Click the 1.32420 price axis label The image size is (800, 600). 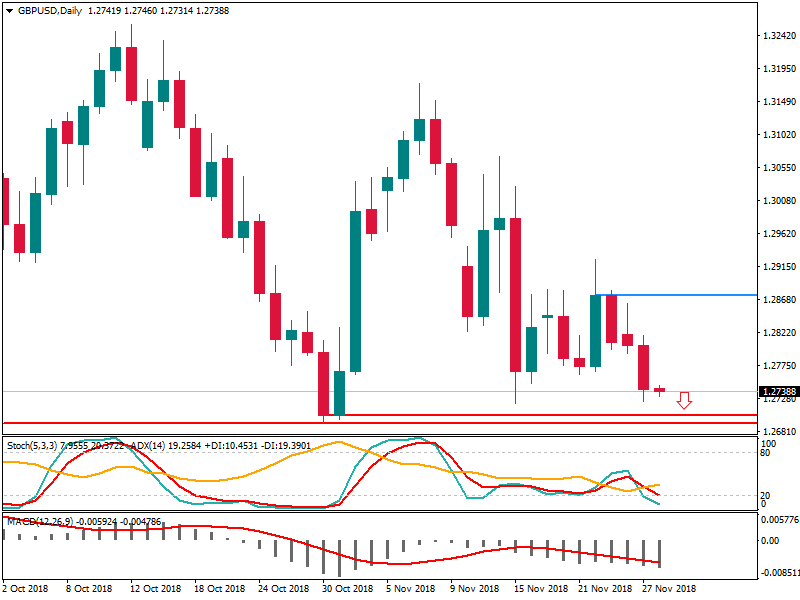point(779,36)
